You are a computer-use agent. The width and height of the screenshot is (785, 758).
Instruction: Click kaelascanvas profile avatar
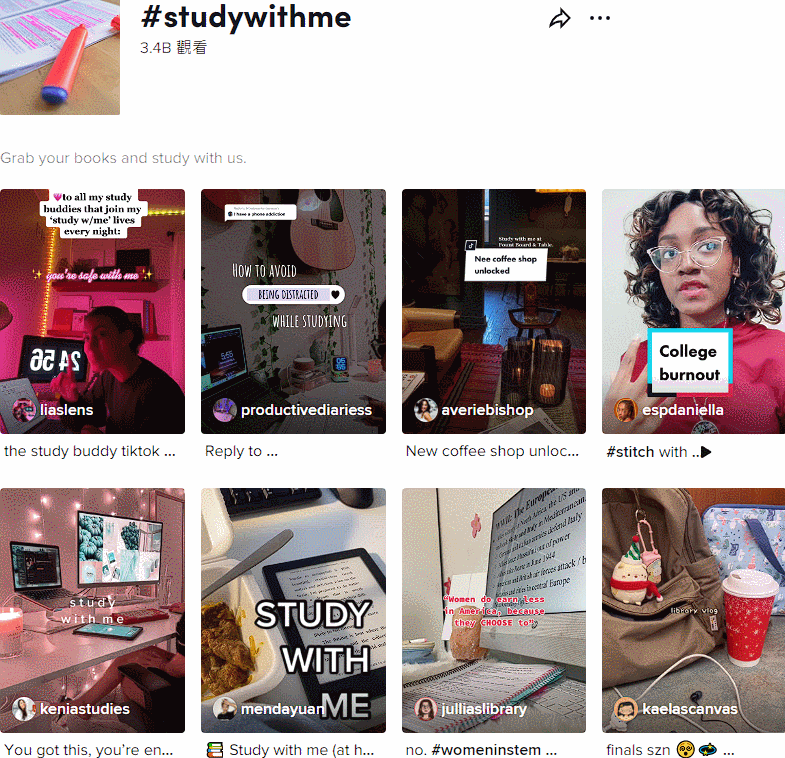pos(626,709)
